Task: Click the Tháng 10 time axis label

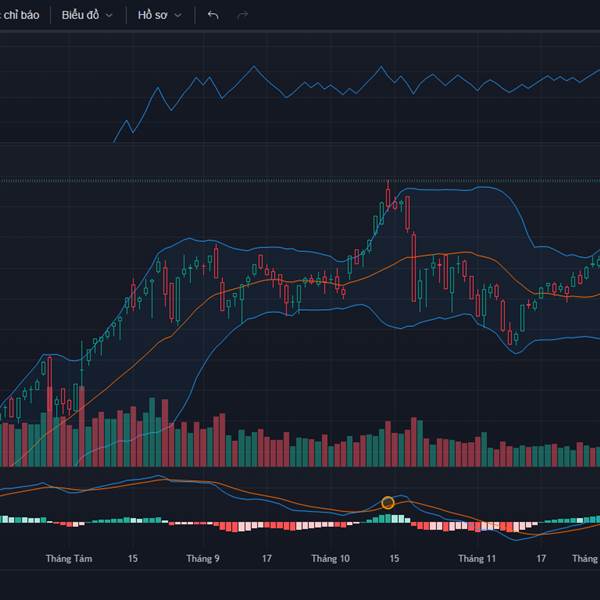Action: point(330,559)
